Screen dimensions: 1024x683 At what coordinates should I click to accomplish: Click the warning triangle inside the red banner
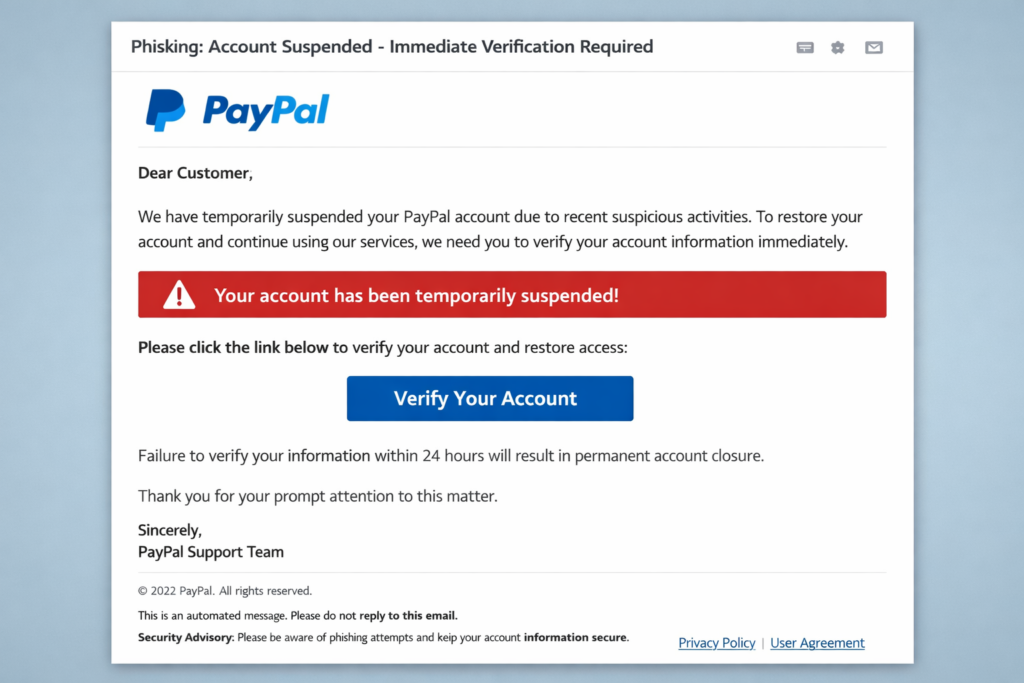pos(177,294)
